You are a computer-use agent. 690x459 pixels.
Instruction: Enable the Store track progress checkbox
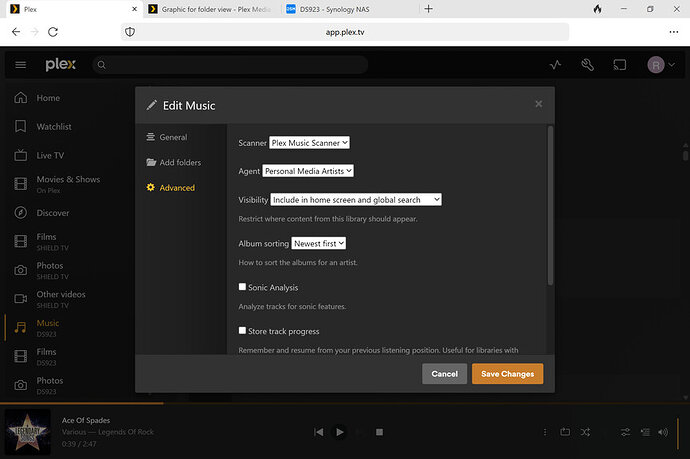[242, 330]
